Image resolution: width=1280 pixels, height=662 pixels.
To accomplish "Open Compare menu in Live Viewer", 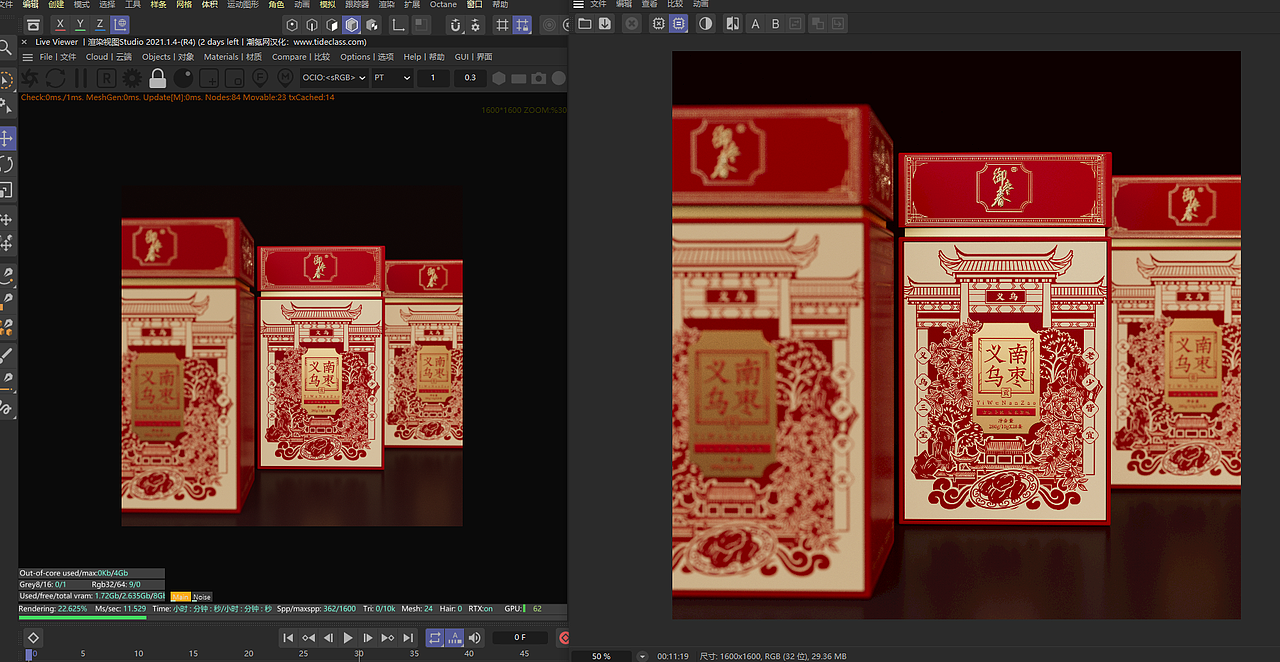I will click(x=301, y=57).
